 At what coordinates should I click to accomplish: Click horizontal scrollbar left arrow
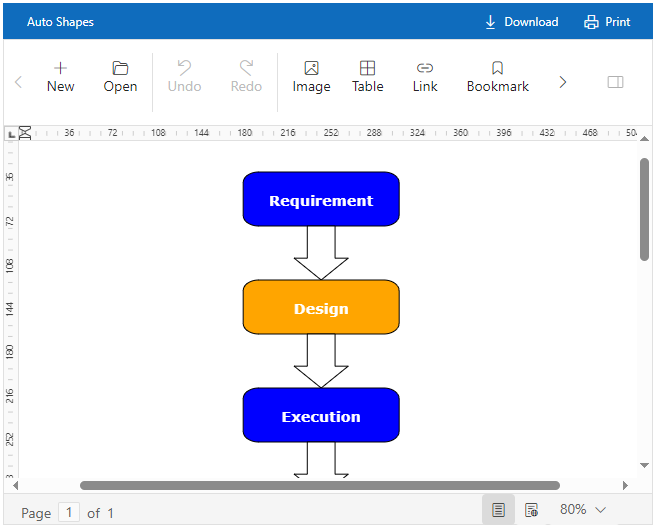tap(15, 485)
